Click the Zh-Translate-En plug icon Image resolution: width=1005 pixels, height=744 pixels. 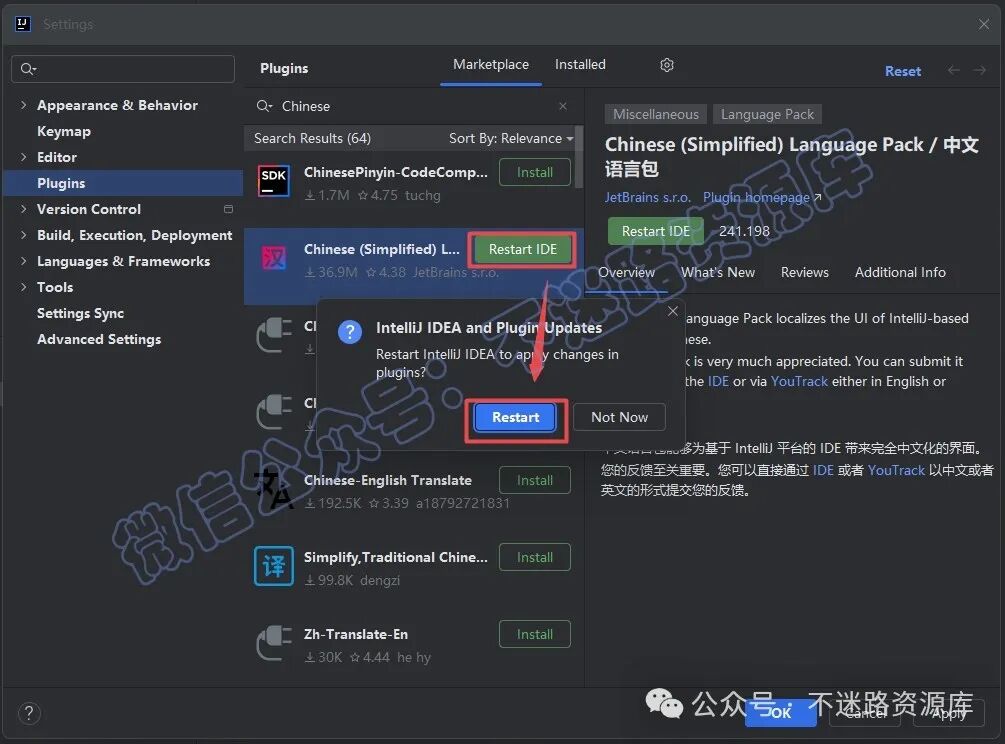274,643
